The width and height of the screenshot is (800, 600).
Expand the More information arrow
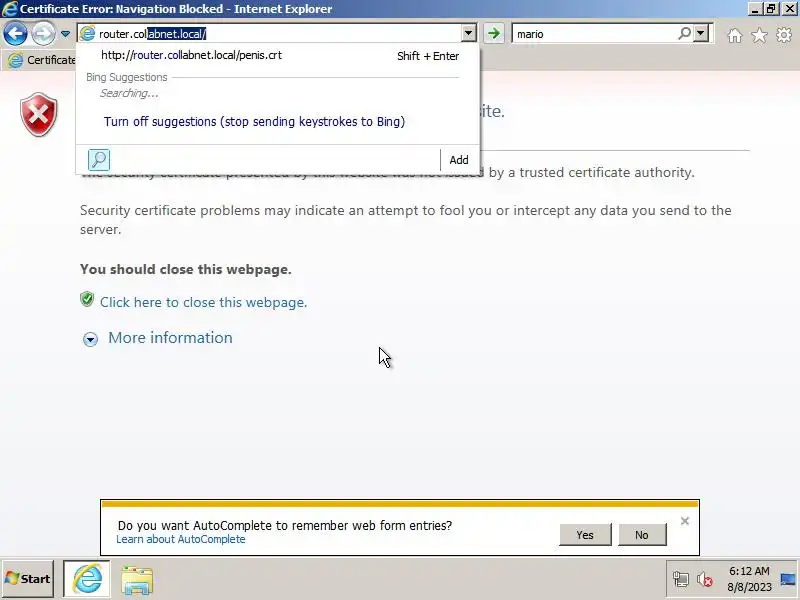tap(90, 339)
